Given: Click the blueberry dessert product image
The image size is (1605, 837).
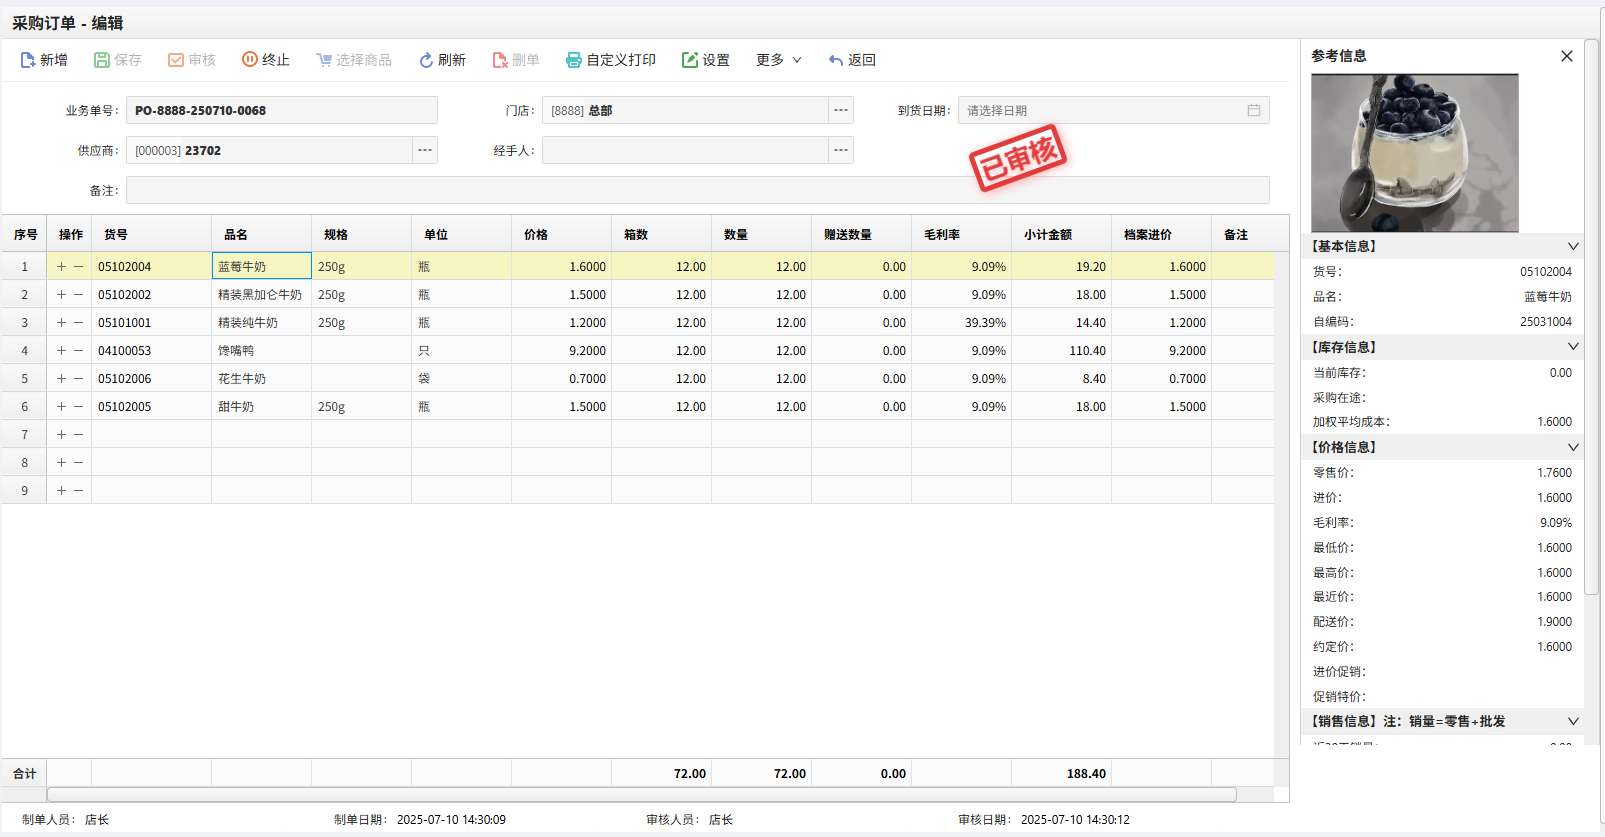Looking at the screenshot, I should tap(1415, 153).
